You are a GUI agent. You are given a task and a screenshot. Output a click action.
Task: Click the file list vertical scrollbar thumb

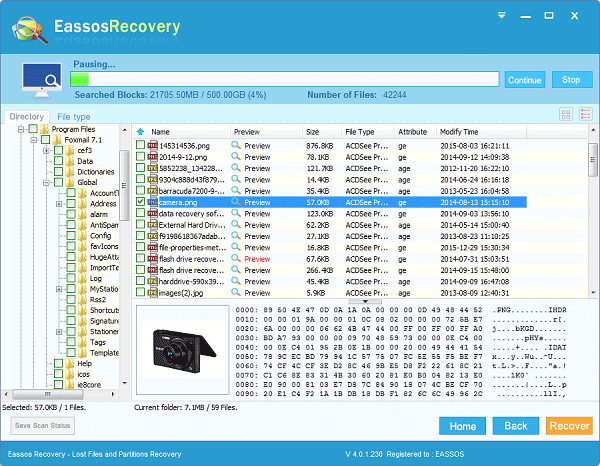click(593, 159)
